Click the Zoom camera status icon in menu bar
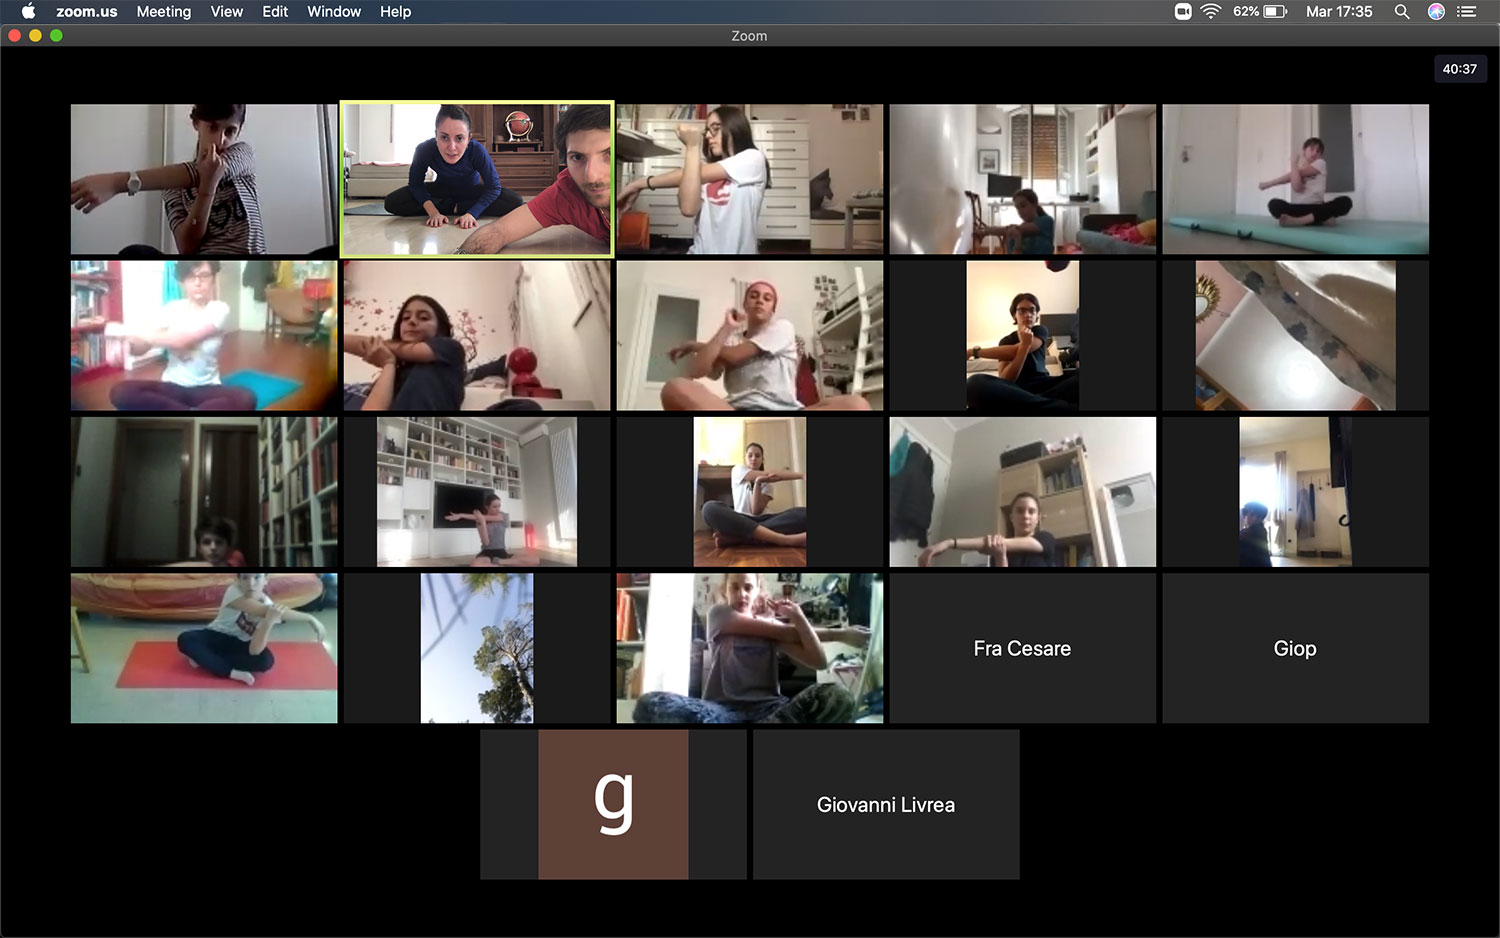This screenshot has width=1500, height=938. 1183,11
